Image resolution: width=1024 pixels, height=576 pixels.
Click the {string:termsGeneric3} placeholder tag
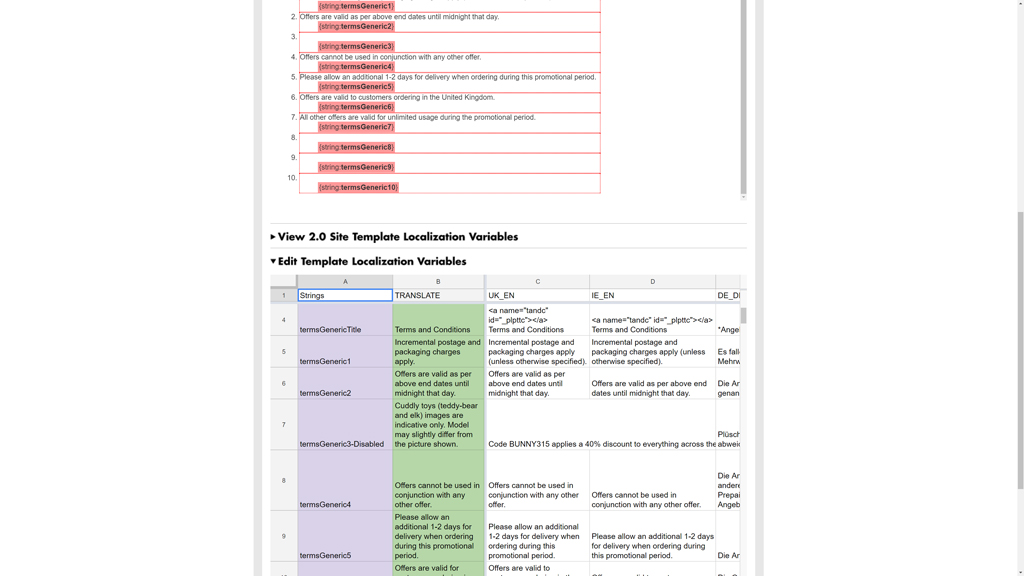coord(356,46)
